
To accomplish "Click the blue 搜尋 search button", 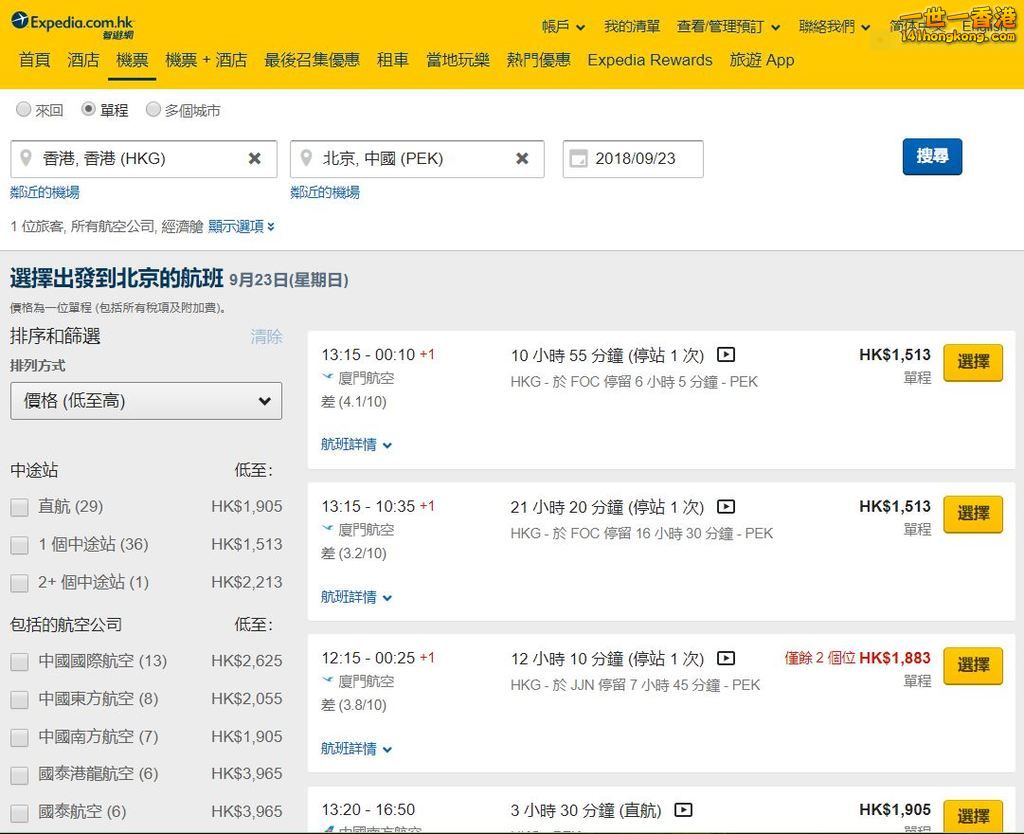I will [932, 156].
